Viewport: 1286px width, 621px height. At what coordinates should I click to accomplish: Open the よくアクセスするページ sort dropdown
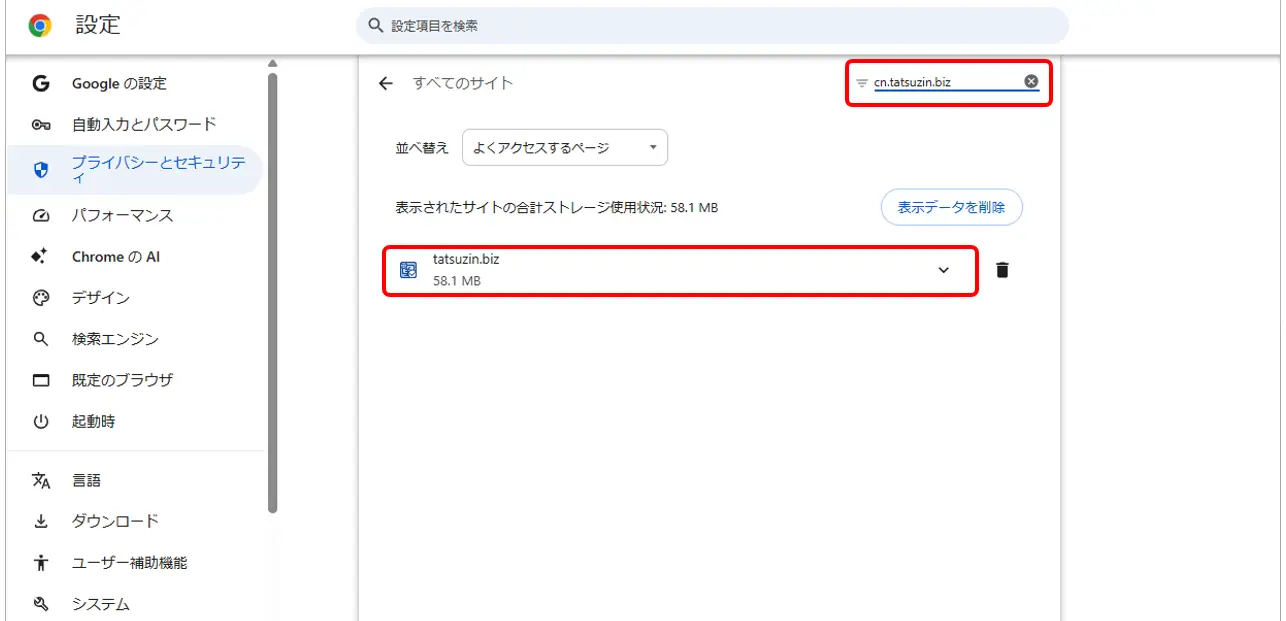pos(565,148)
